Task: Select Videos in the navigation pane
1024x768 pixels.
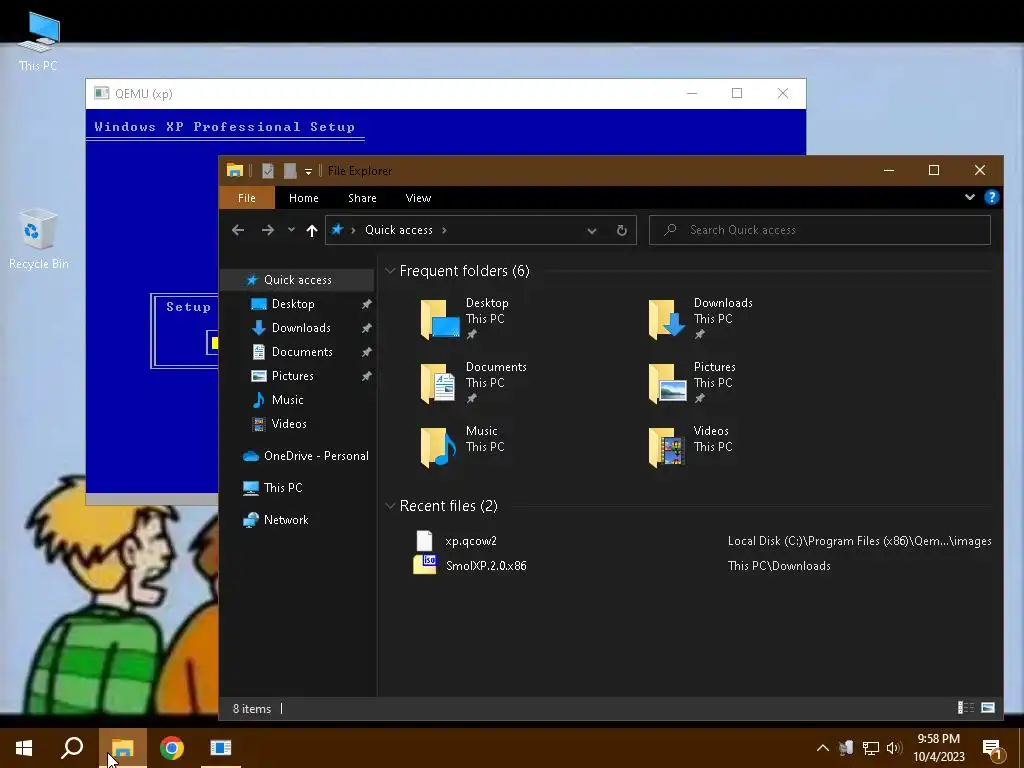Action: point(289,424)
